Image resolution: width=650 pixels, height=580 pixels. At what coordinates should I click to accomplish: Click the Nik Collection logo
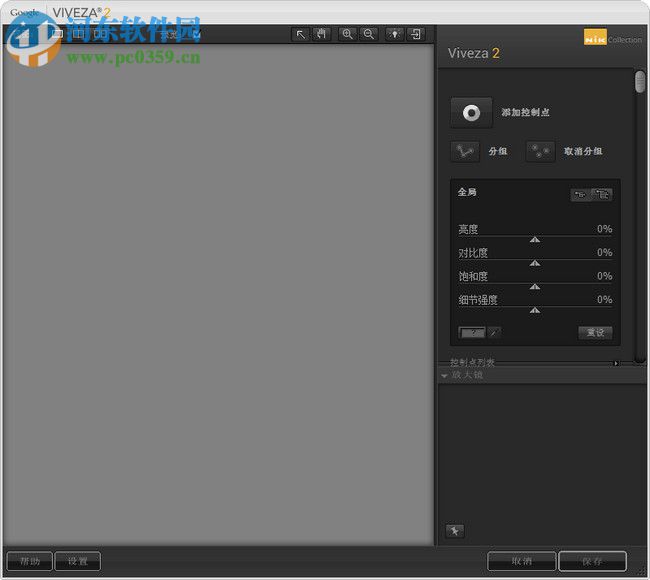[613, 37]
